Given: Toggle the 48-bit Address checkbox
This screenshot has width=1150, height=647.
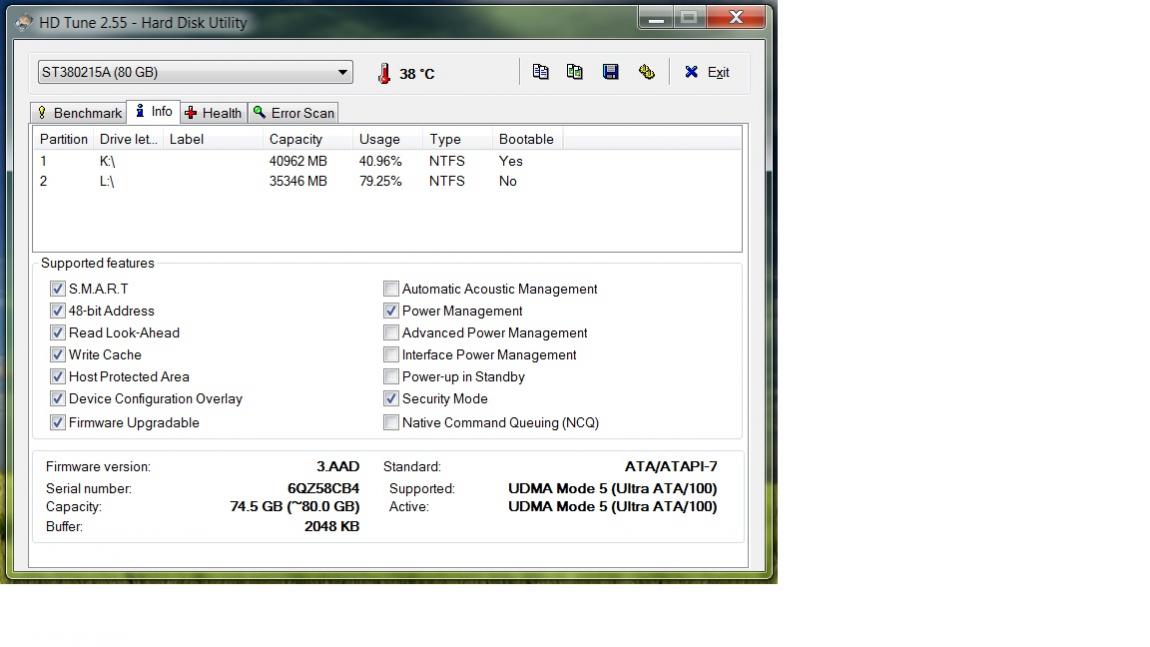Looking at the screenshot, I should click(x=58, y=311).
